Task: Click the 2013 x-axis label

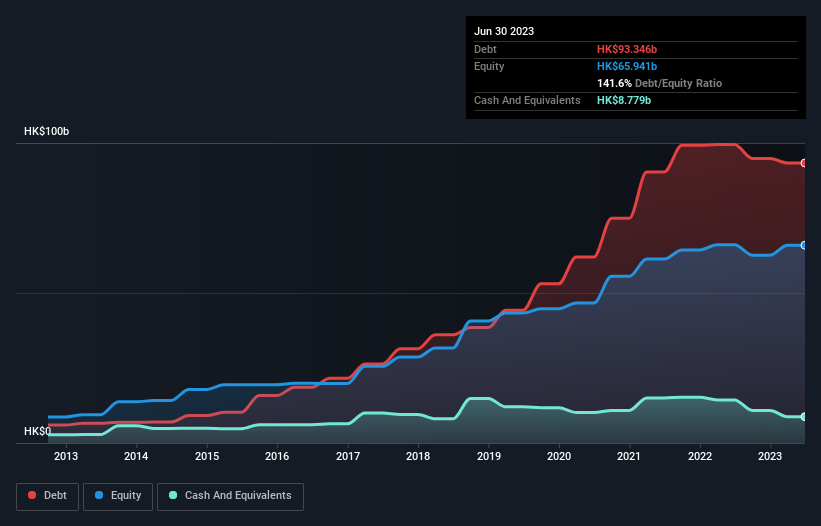Action: 66,456
